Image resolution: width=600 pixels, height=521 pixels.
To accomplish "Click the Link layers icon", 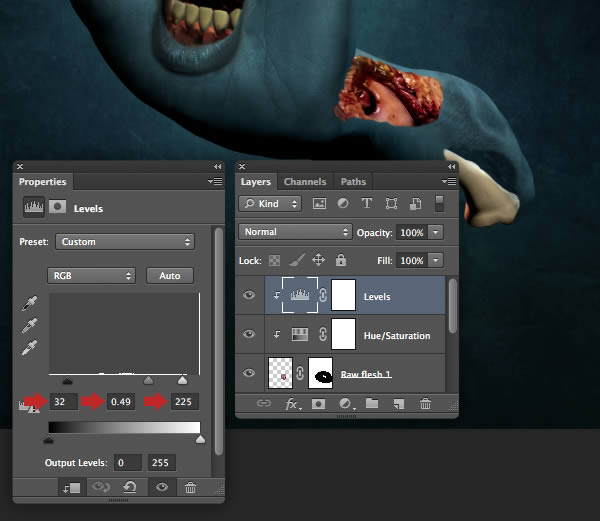I will [264, 404].
